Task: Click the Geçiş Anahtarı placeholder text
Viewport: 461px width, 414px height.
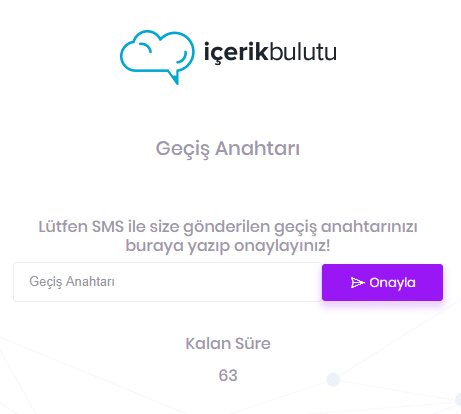Action: (72, 282)
